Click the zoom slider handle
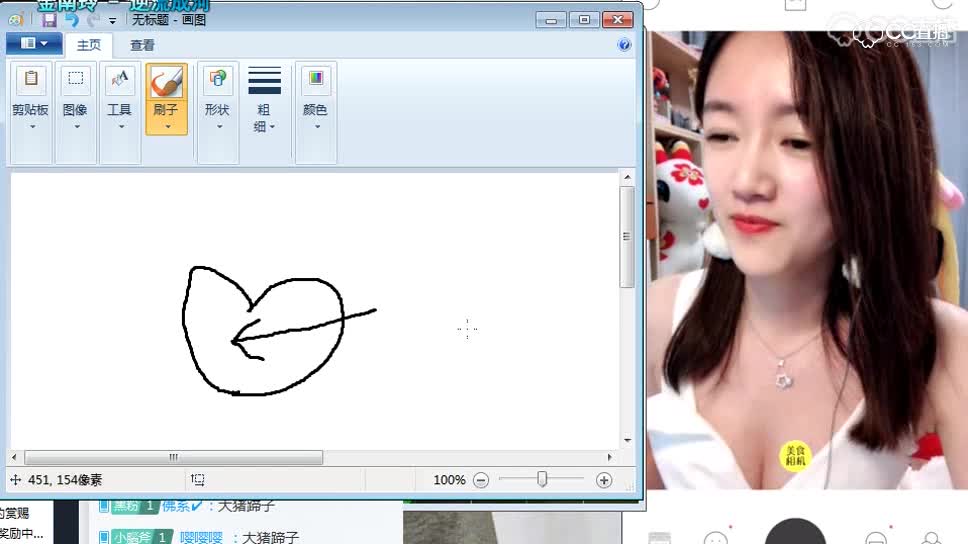This screenshot has height=544, width=968. click(x=542, y=479)
